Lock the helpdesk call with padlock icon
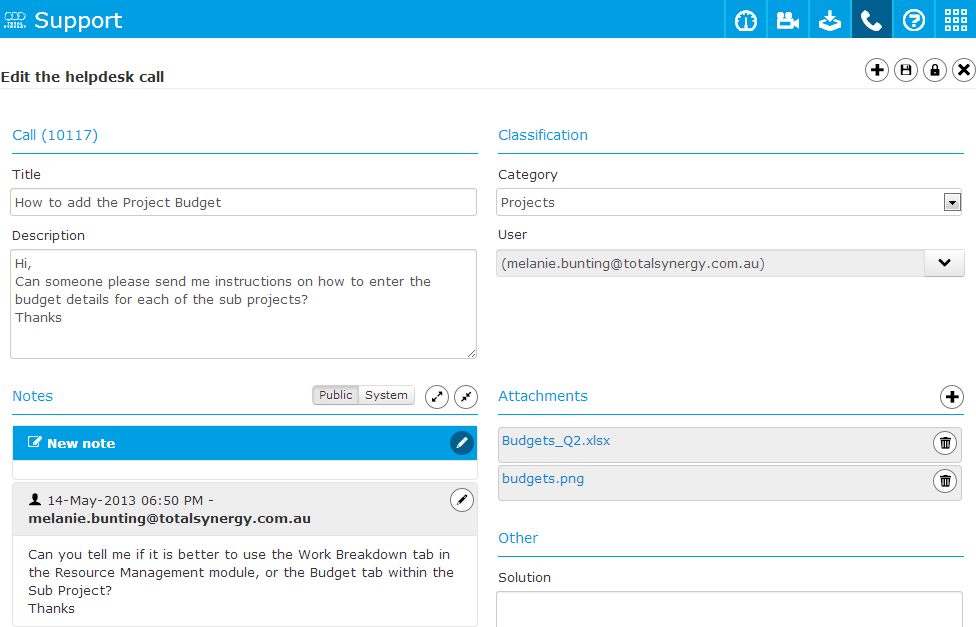Image resolution: width=976 pixels, height=627 pixels. tap(935, 70)
